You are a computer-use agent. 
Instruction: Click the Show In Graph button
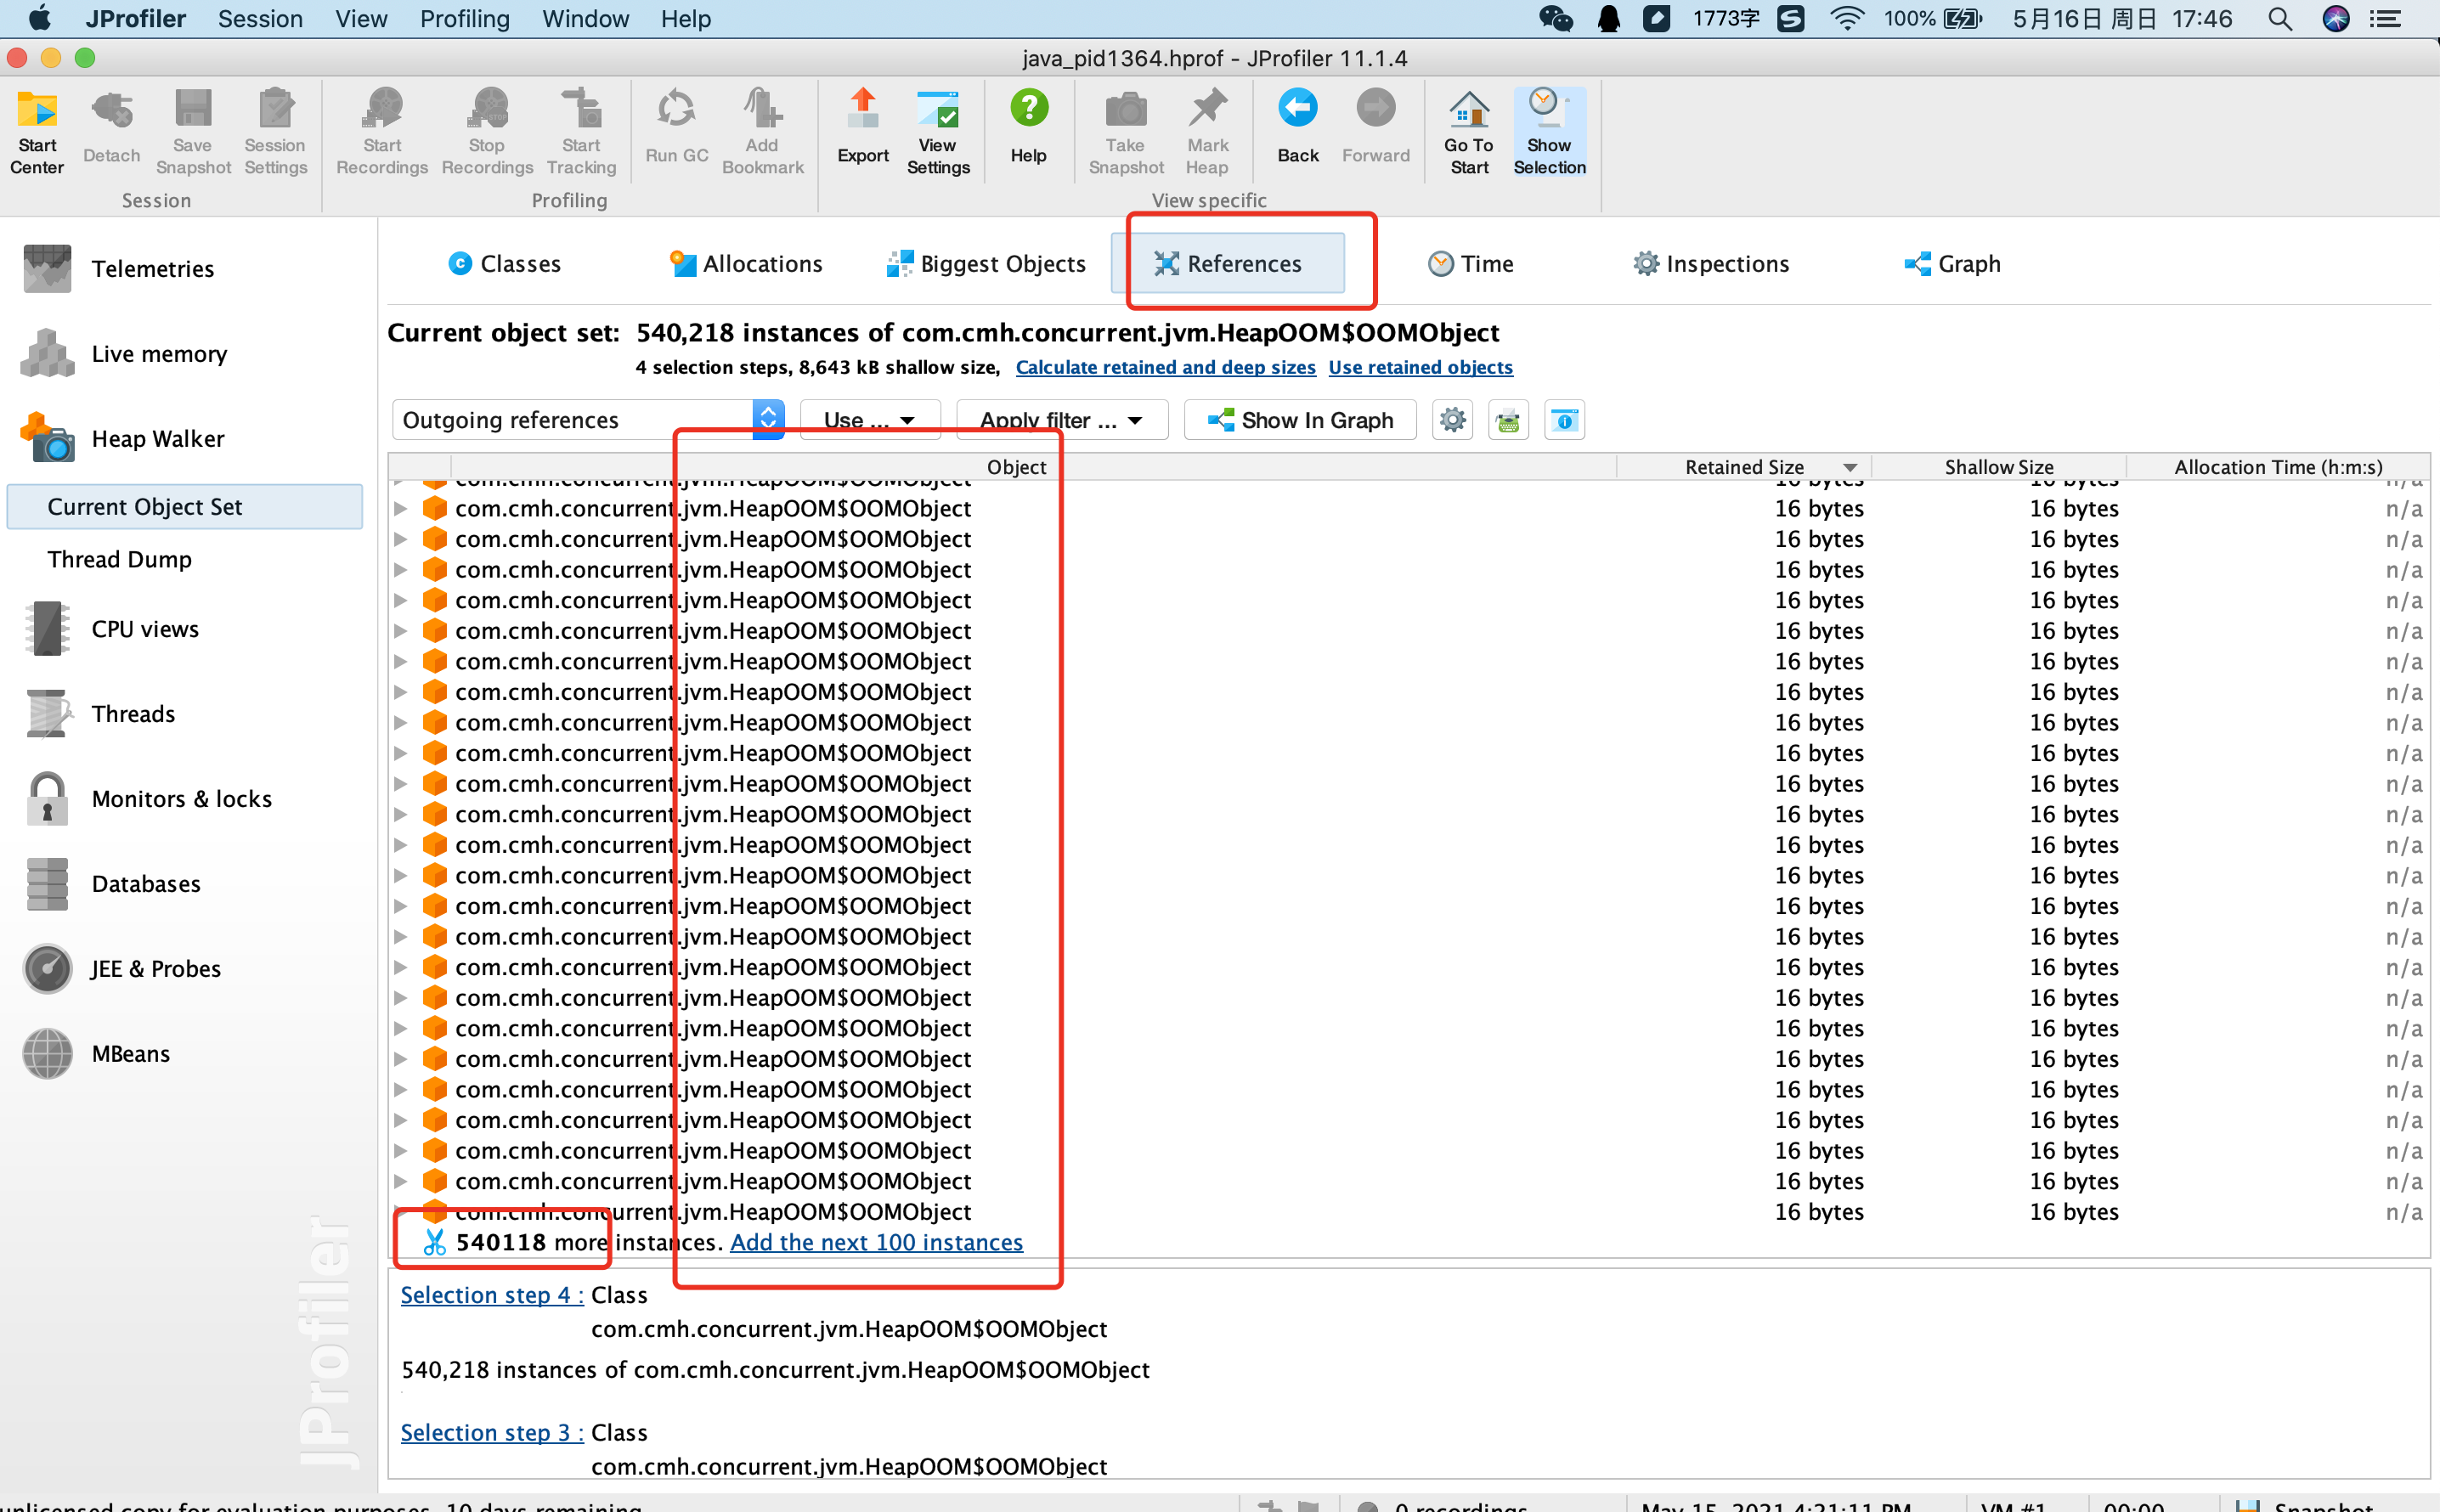pyautogui.click(x=1299, y=420)
